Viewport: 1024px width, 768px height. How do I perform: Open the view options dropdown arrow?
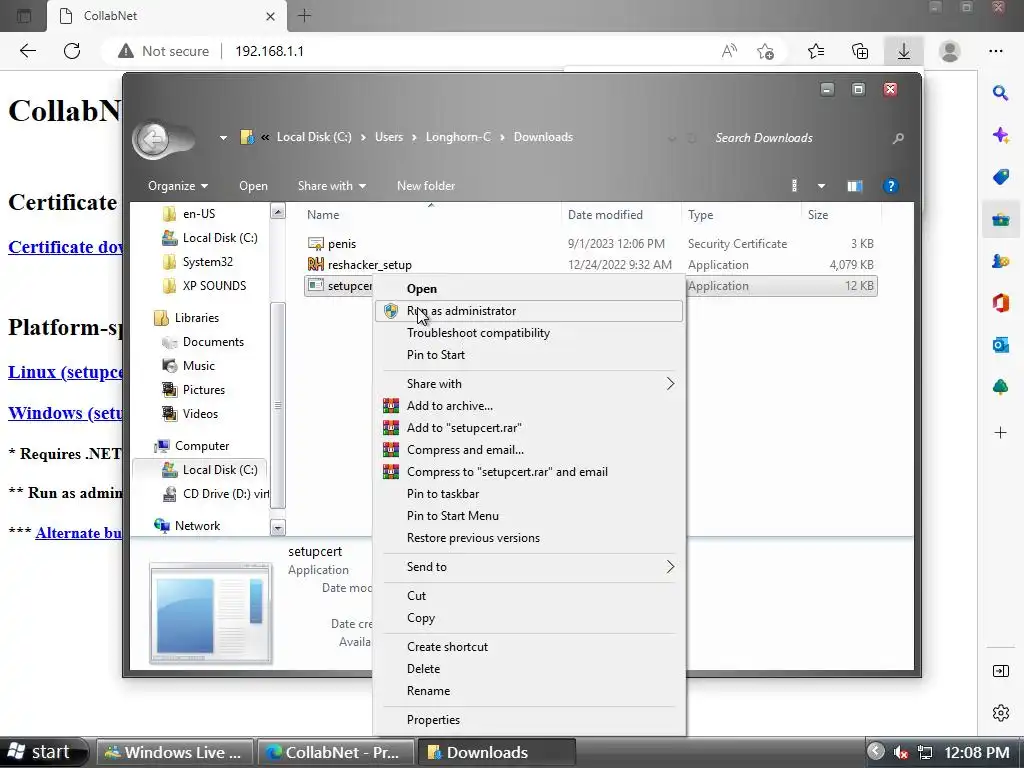click(x=821, y=186)
